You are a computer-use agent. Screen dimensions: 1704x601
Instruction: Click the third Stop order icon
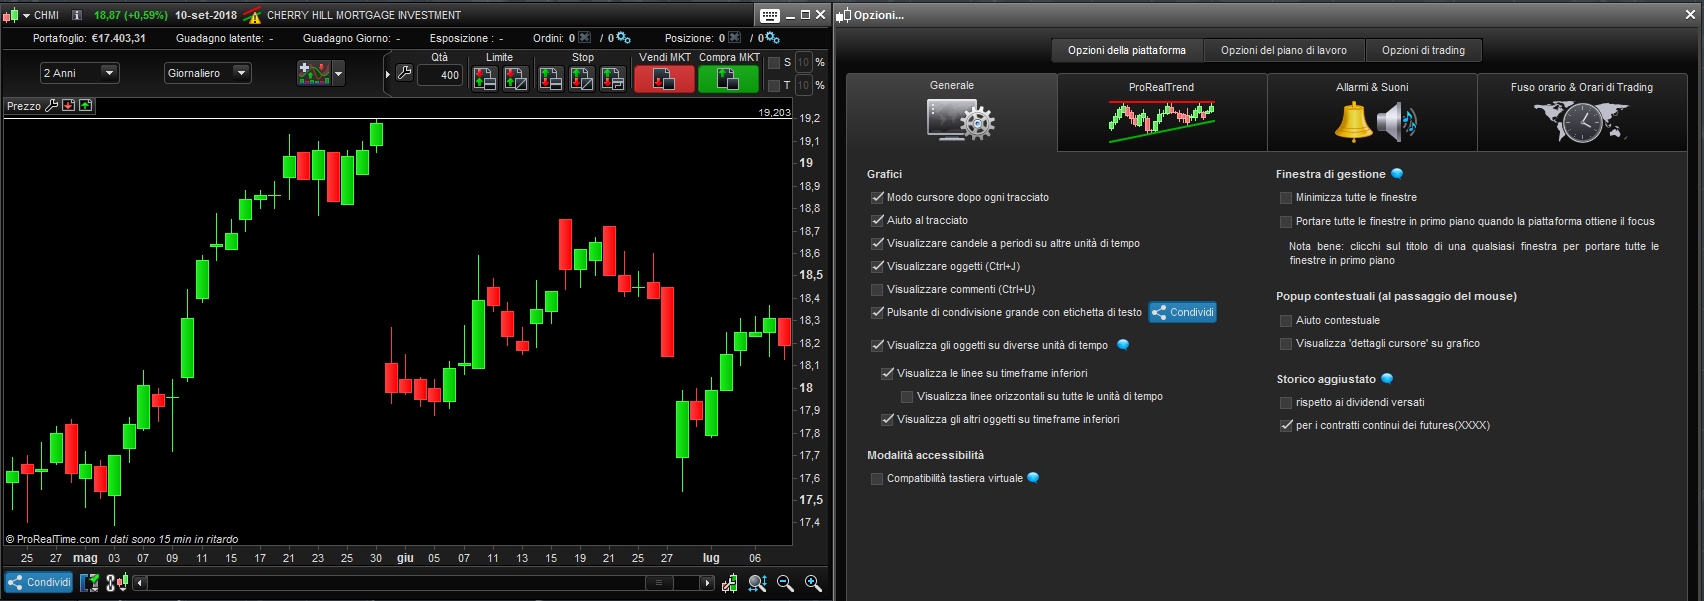coord(613,78)
